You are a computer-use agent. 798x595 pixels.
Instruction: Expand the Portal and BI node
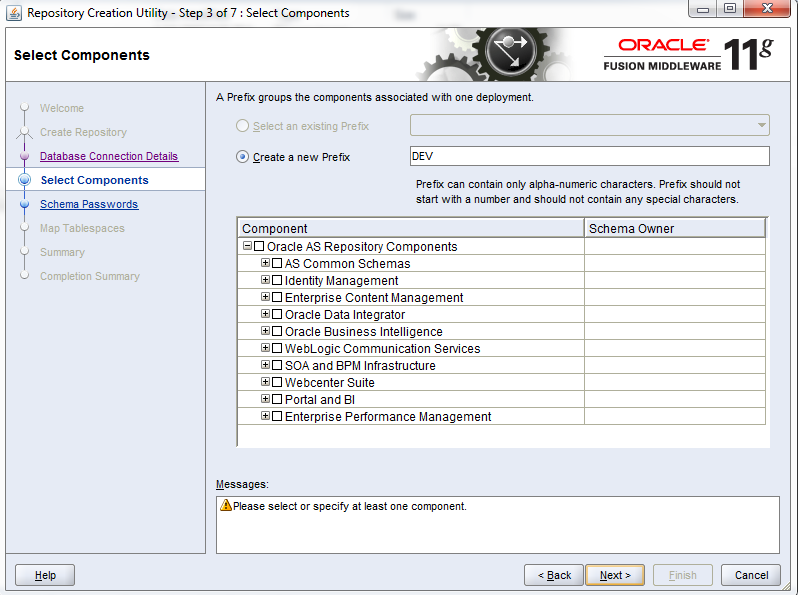pyautogui.click(x=265, y=399)
